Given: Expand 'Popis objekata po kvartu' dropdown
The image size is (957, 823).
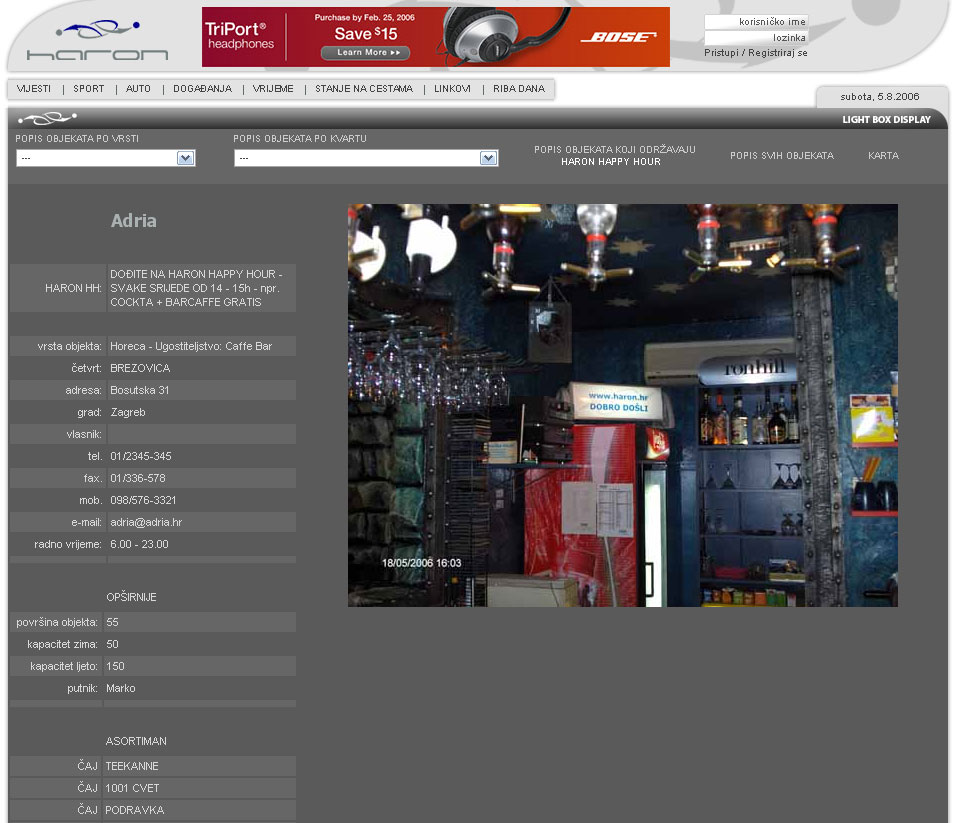Looking at the screenshot, I should pyautogui.click(x=365, y=158).
